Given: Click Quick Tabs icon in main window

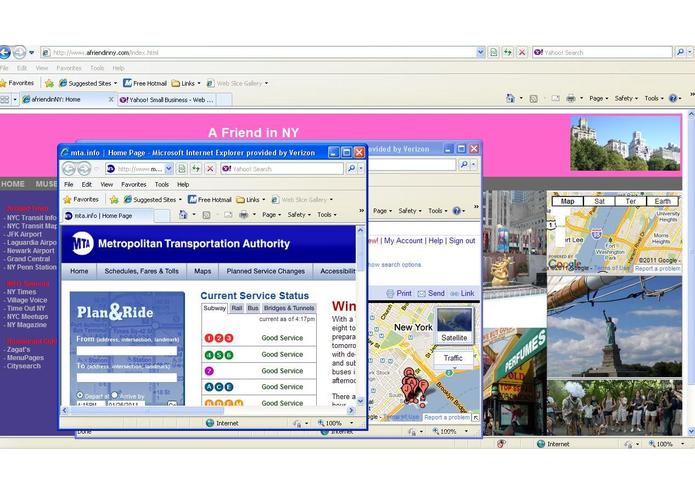Looking at the screenshot, I should 5,99.
